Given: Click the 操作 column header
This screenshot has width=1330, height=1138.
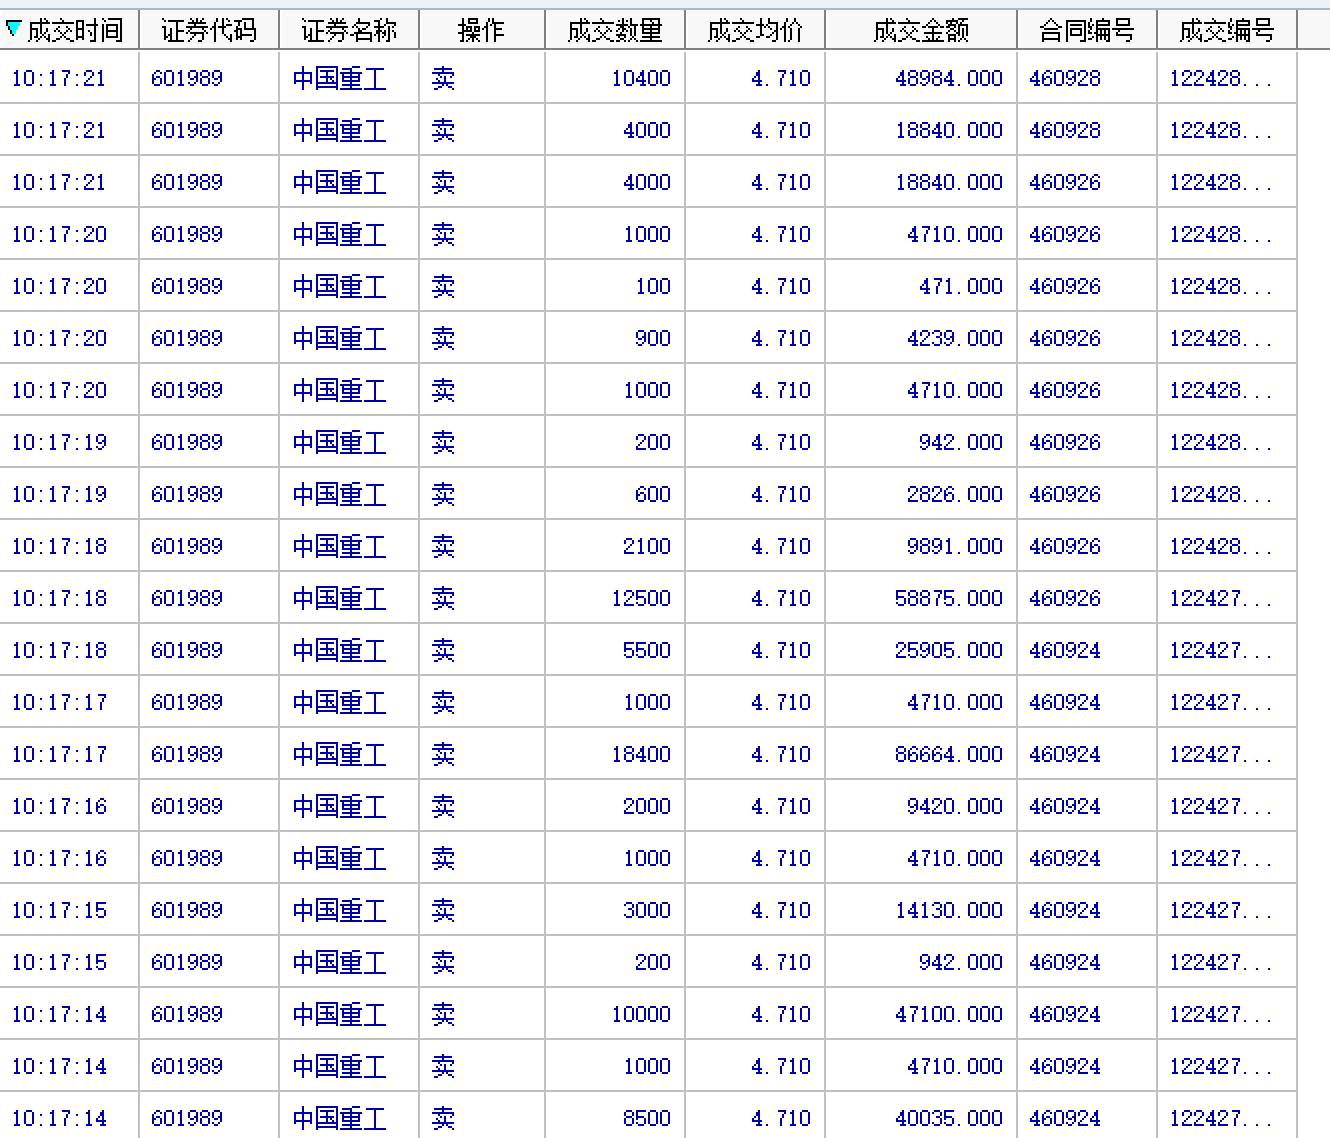Looking at the screenshot, I should point(482,31).
